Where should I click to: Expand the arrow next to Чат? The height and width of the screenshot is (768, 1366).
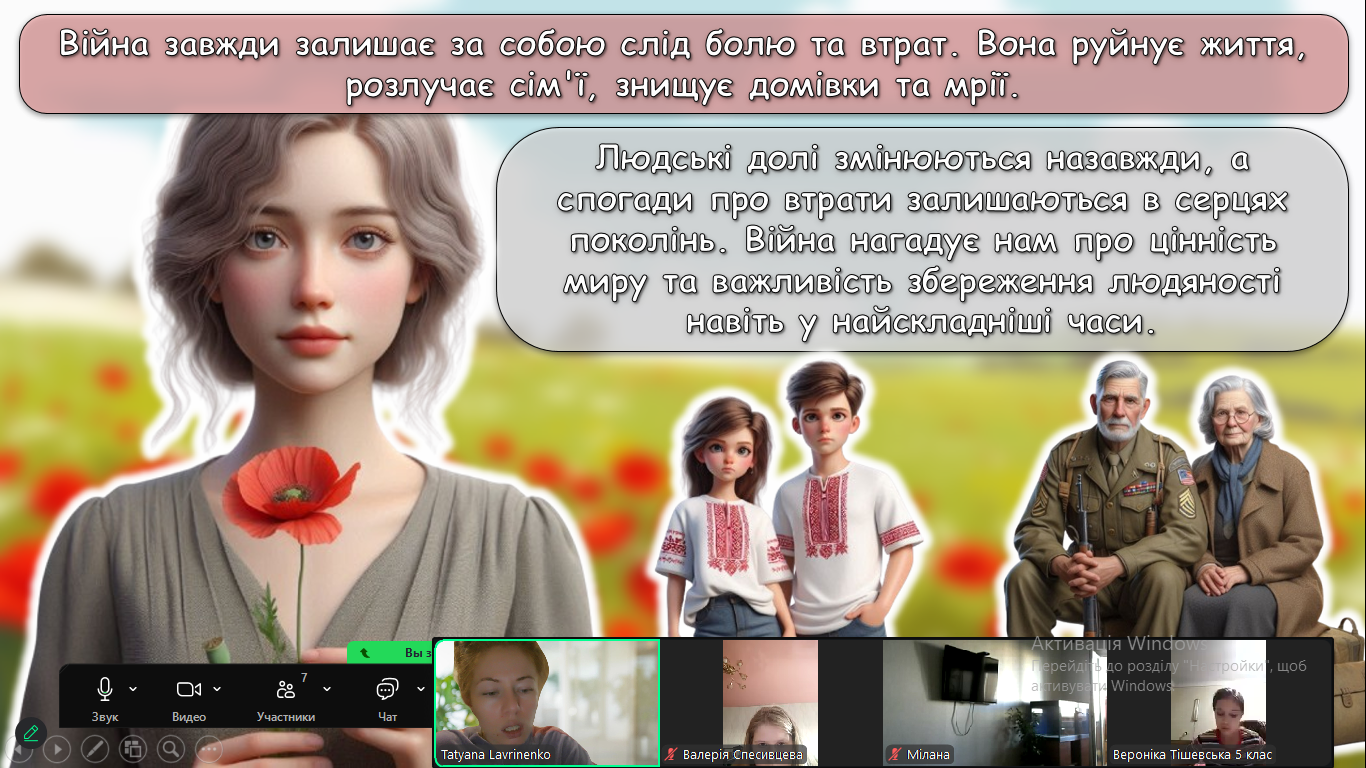point(420,689)
